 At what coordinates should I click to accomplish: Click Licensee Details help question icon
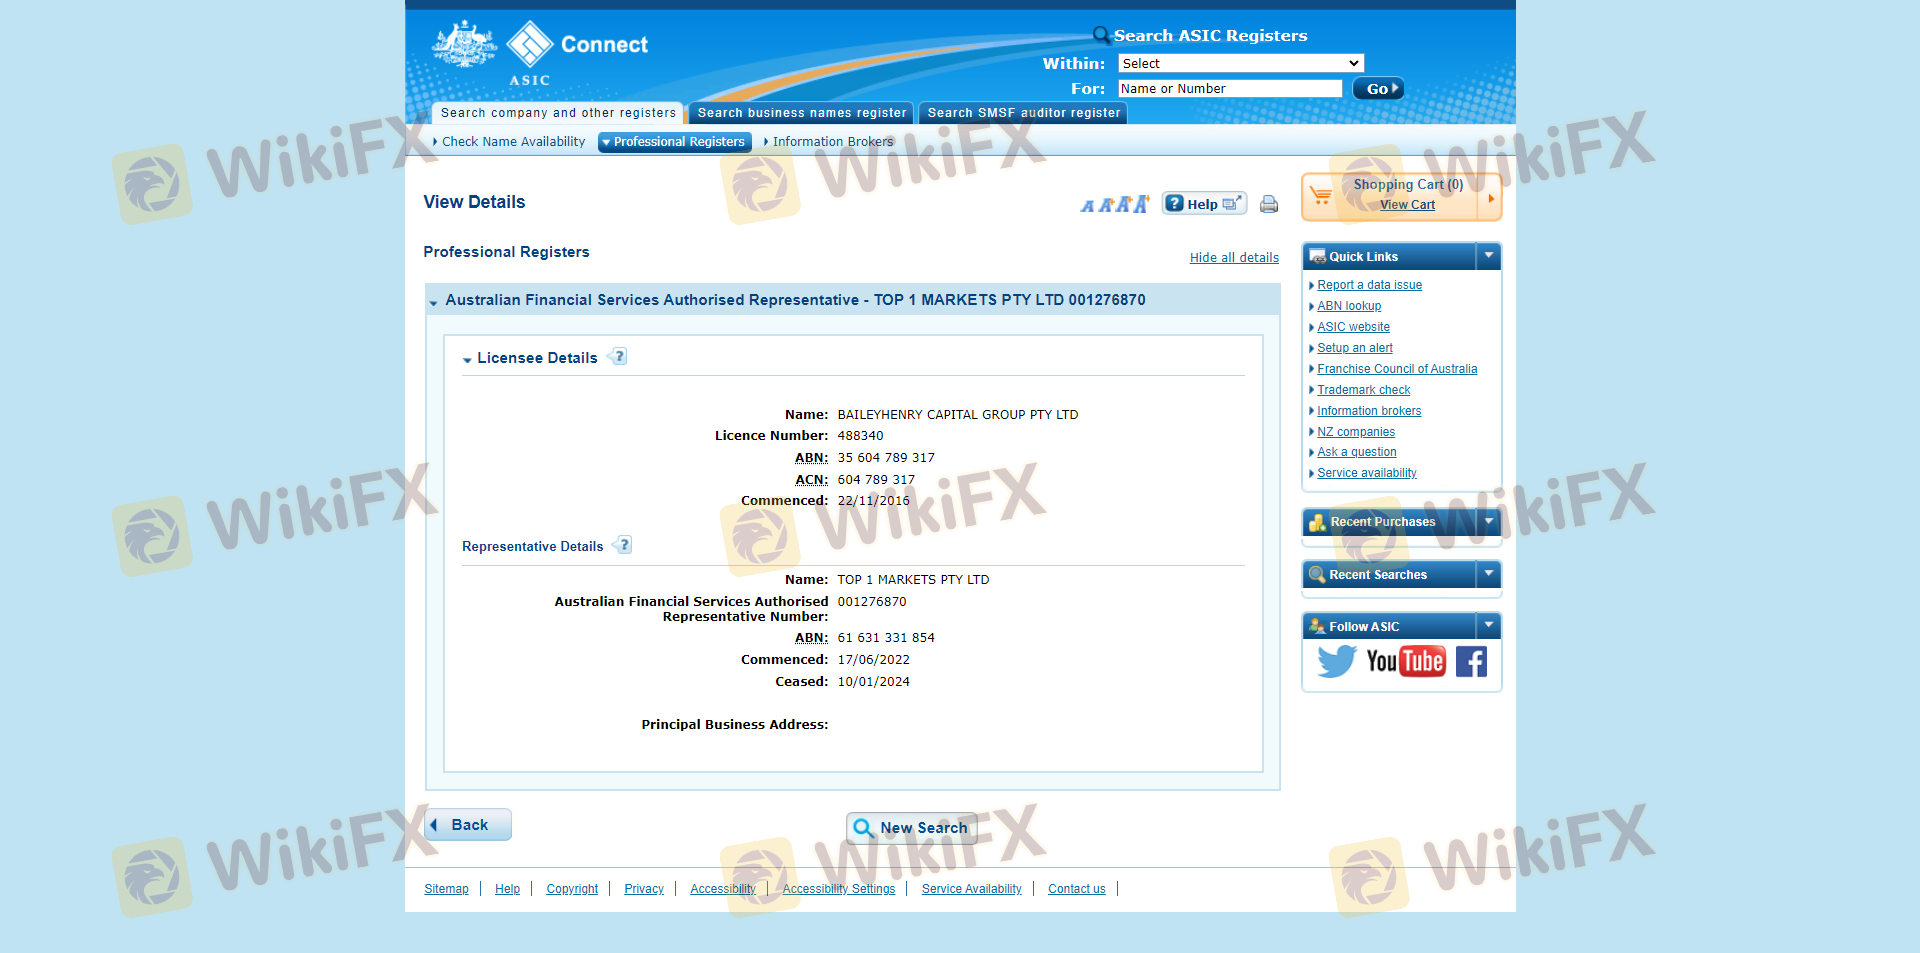[619, 357]
